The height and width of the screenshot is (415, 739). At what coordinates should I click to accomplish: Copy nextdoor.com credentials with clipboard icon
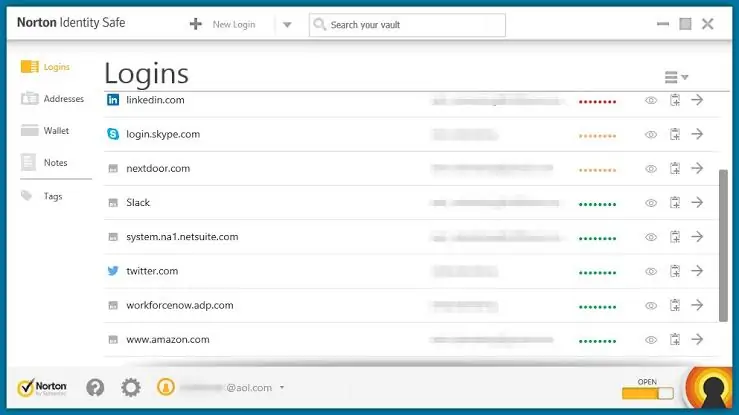click(x=675, y=168)
